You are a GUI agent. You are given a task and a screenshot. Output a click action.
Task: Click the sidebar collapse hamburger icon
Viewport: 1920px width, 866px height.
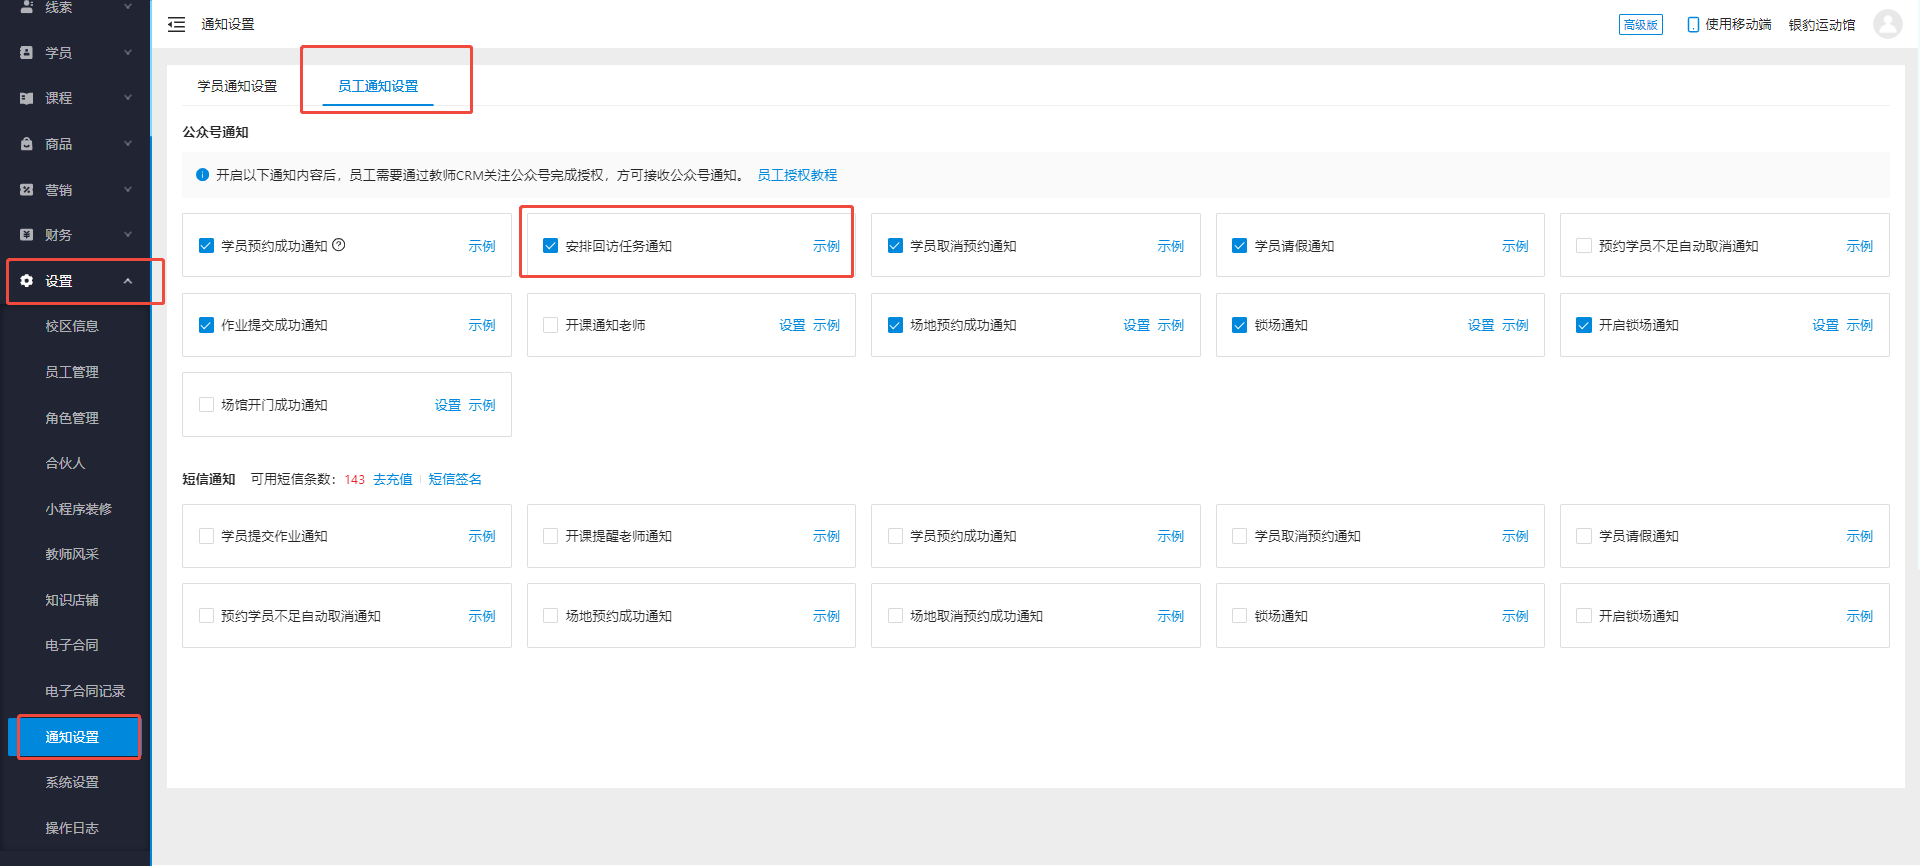point(176,25)
